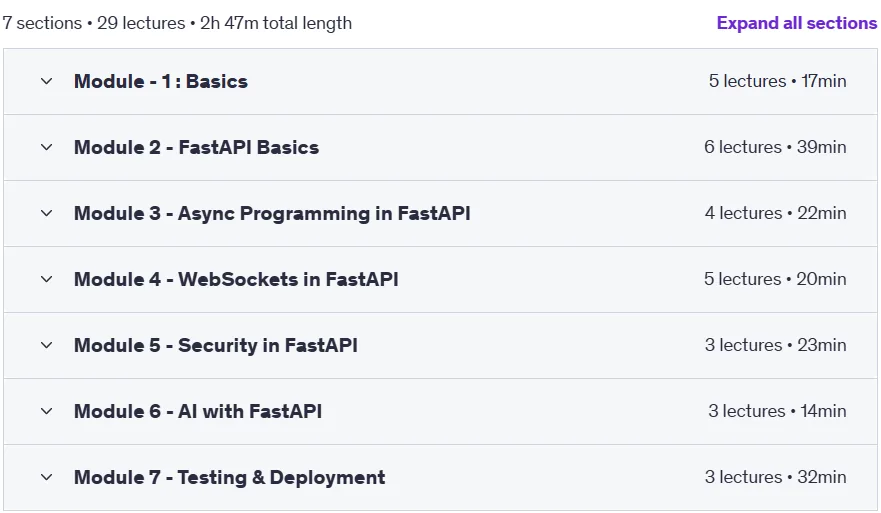881x513 pixels.
Task: Expand the Module 6 AI with FastAPI chevron
Action: (47, 411)
